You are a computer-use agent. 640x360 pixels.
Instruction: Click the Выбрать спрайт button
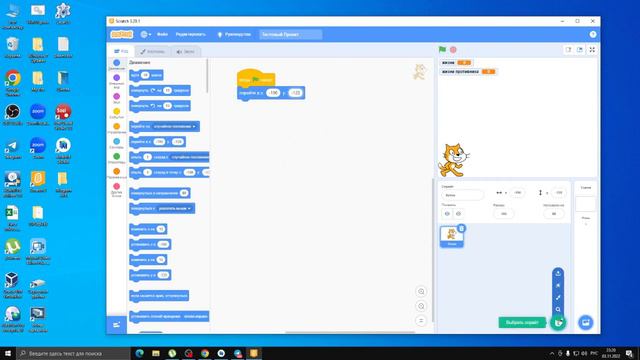pos(522,322)
